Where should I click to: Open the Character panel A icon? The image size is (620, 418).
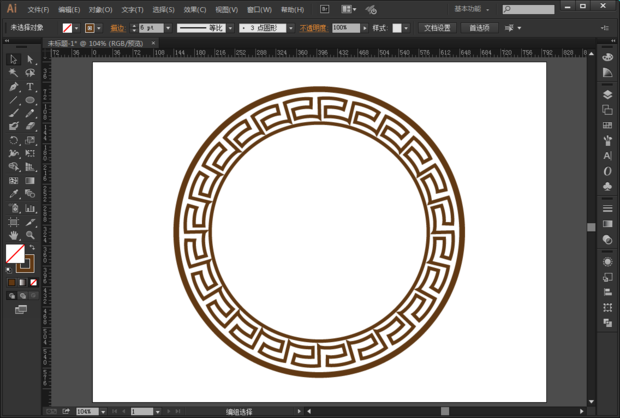click(x=608, y=156)
